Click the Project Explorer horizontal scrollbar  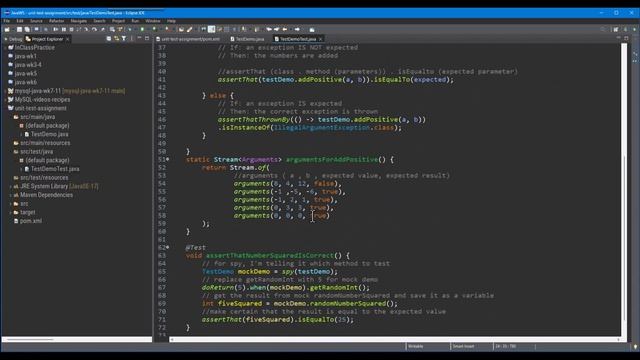[77, 339]
